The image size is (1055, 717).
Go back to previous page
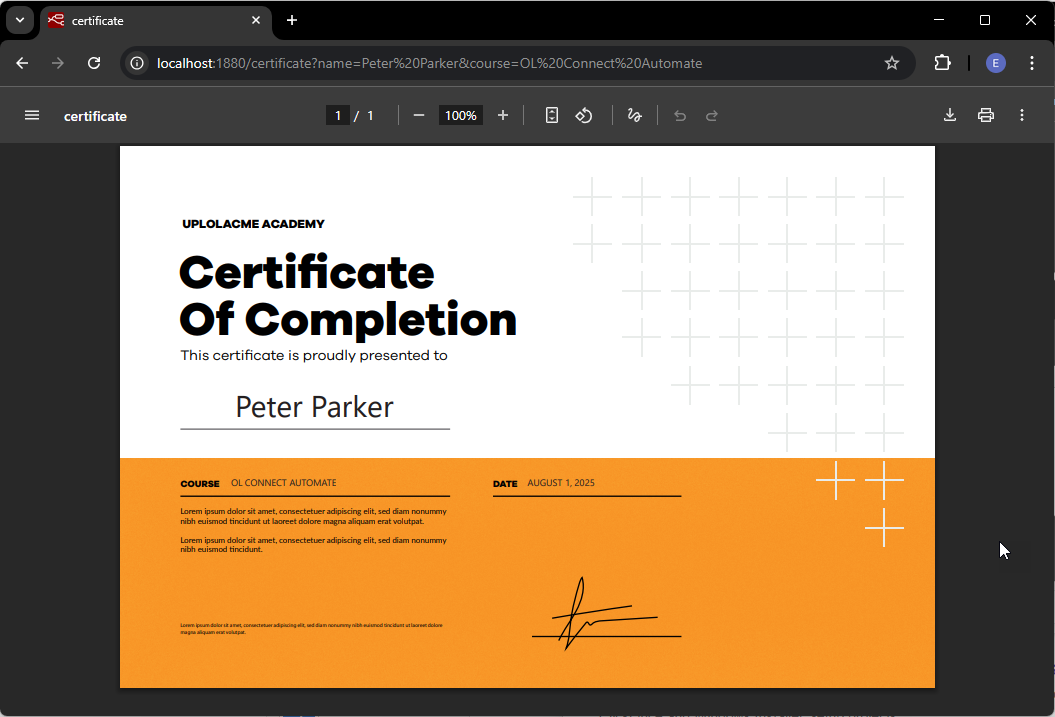pyautogui.click(x=23, y=63)
